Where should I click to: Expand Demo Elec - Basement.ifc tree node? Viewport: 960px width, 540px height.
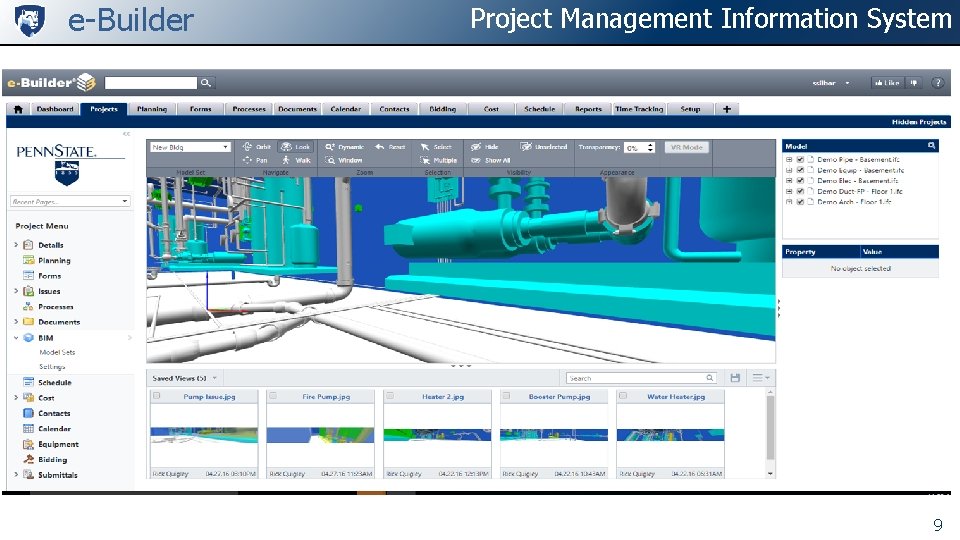click(x=789, y=180)
